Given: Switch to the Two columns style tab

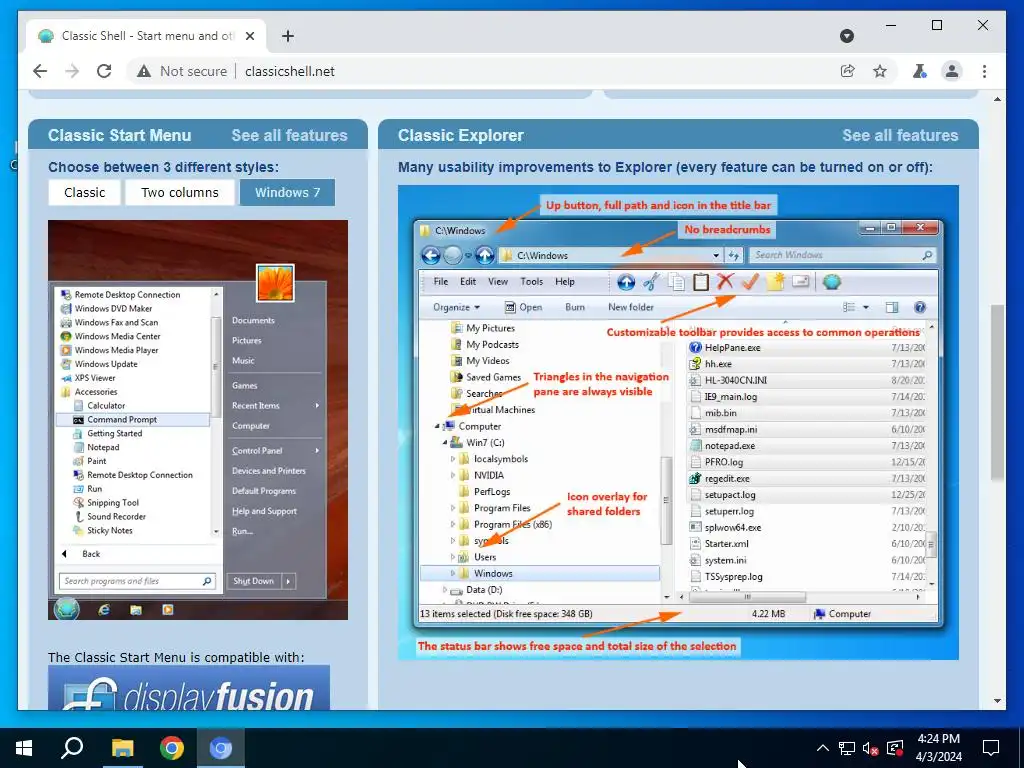Looking at the screenshot, I should coord(180,193).
